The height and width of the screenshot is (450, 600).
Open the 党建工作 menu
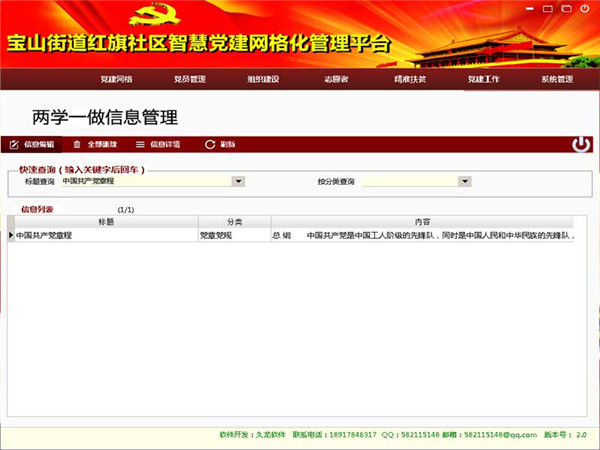pos(483,79)
